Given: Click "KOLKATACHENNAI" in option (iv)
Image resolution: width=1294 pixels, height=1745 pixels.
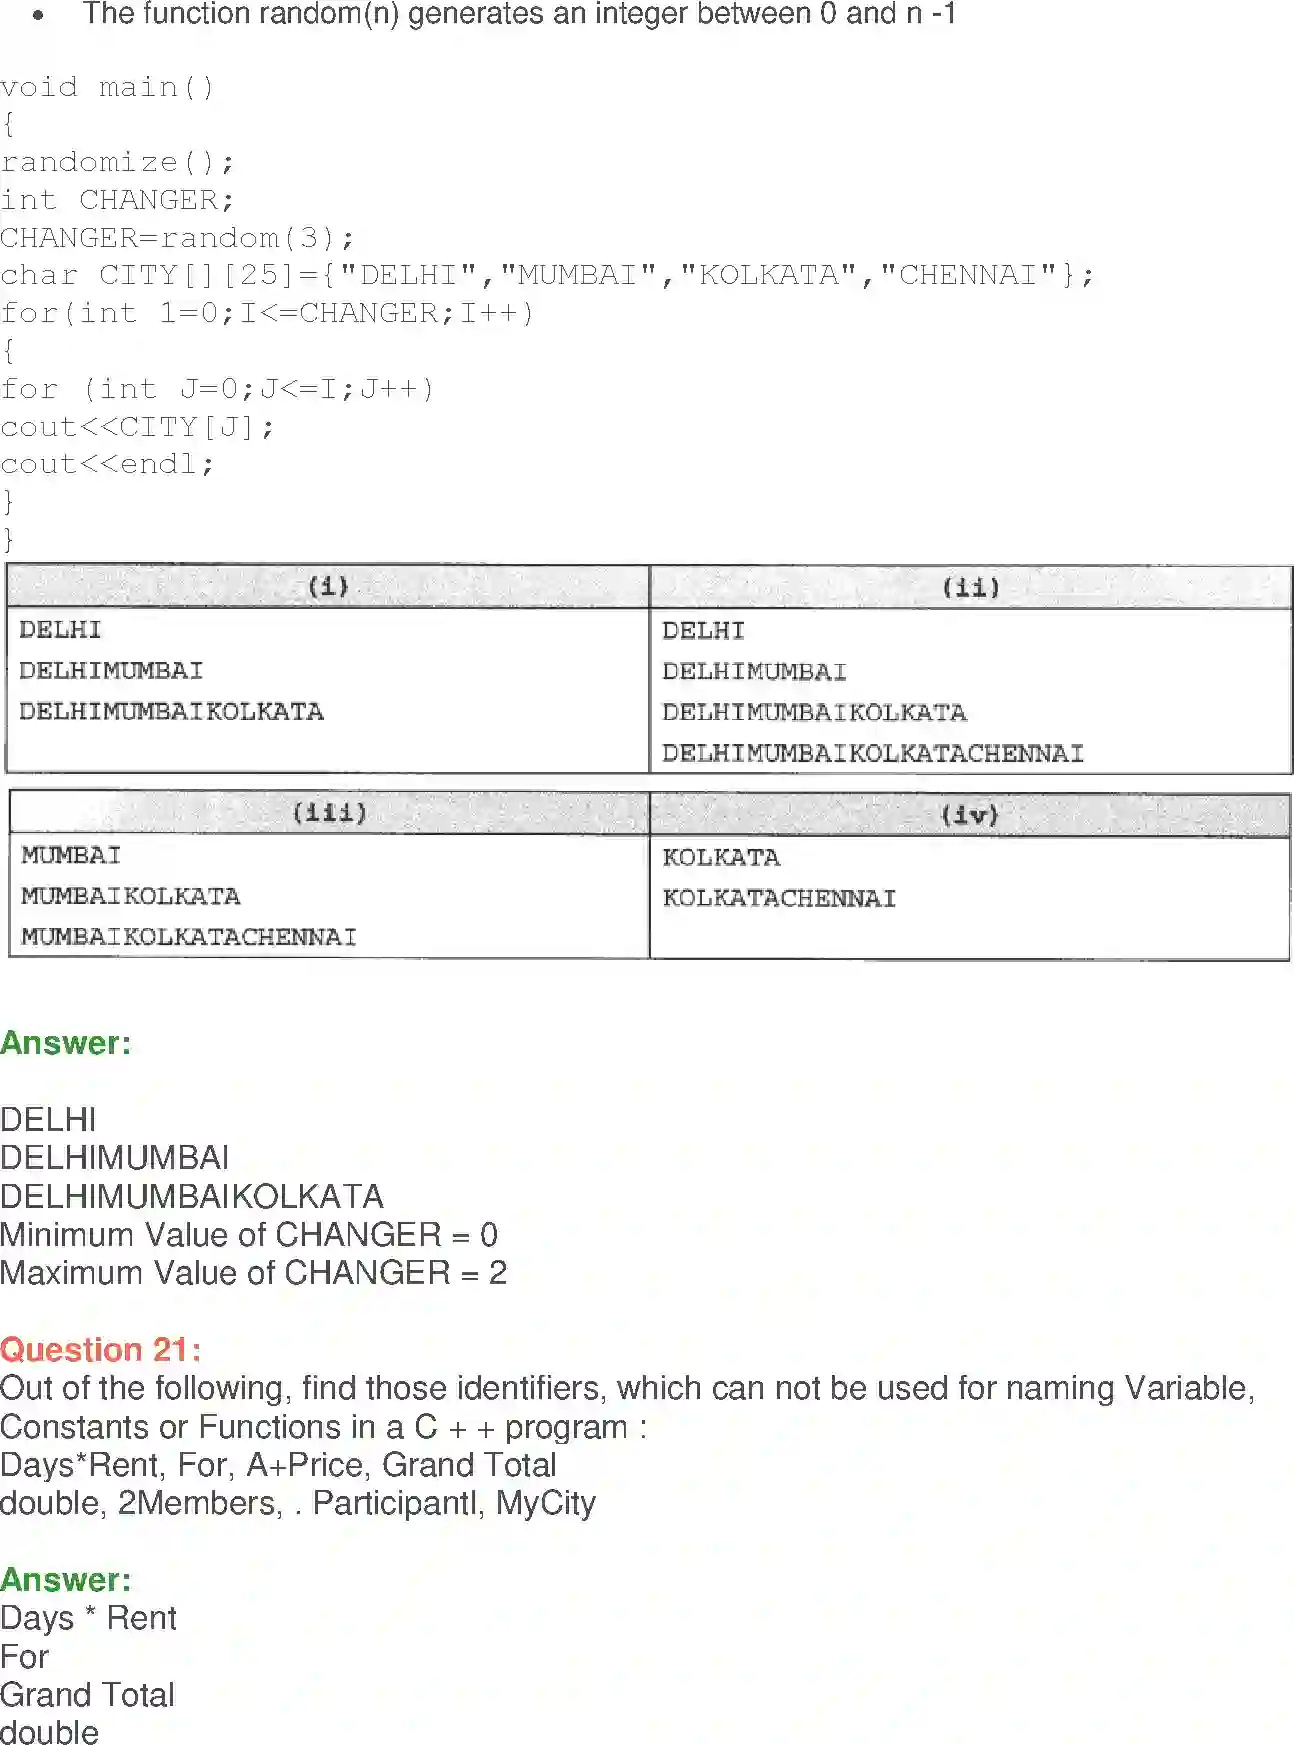Looking at the screenshot, I should (x=779, y=898).
